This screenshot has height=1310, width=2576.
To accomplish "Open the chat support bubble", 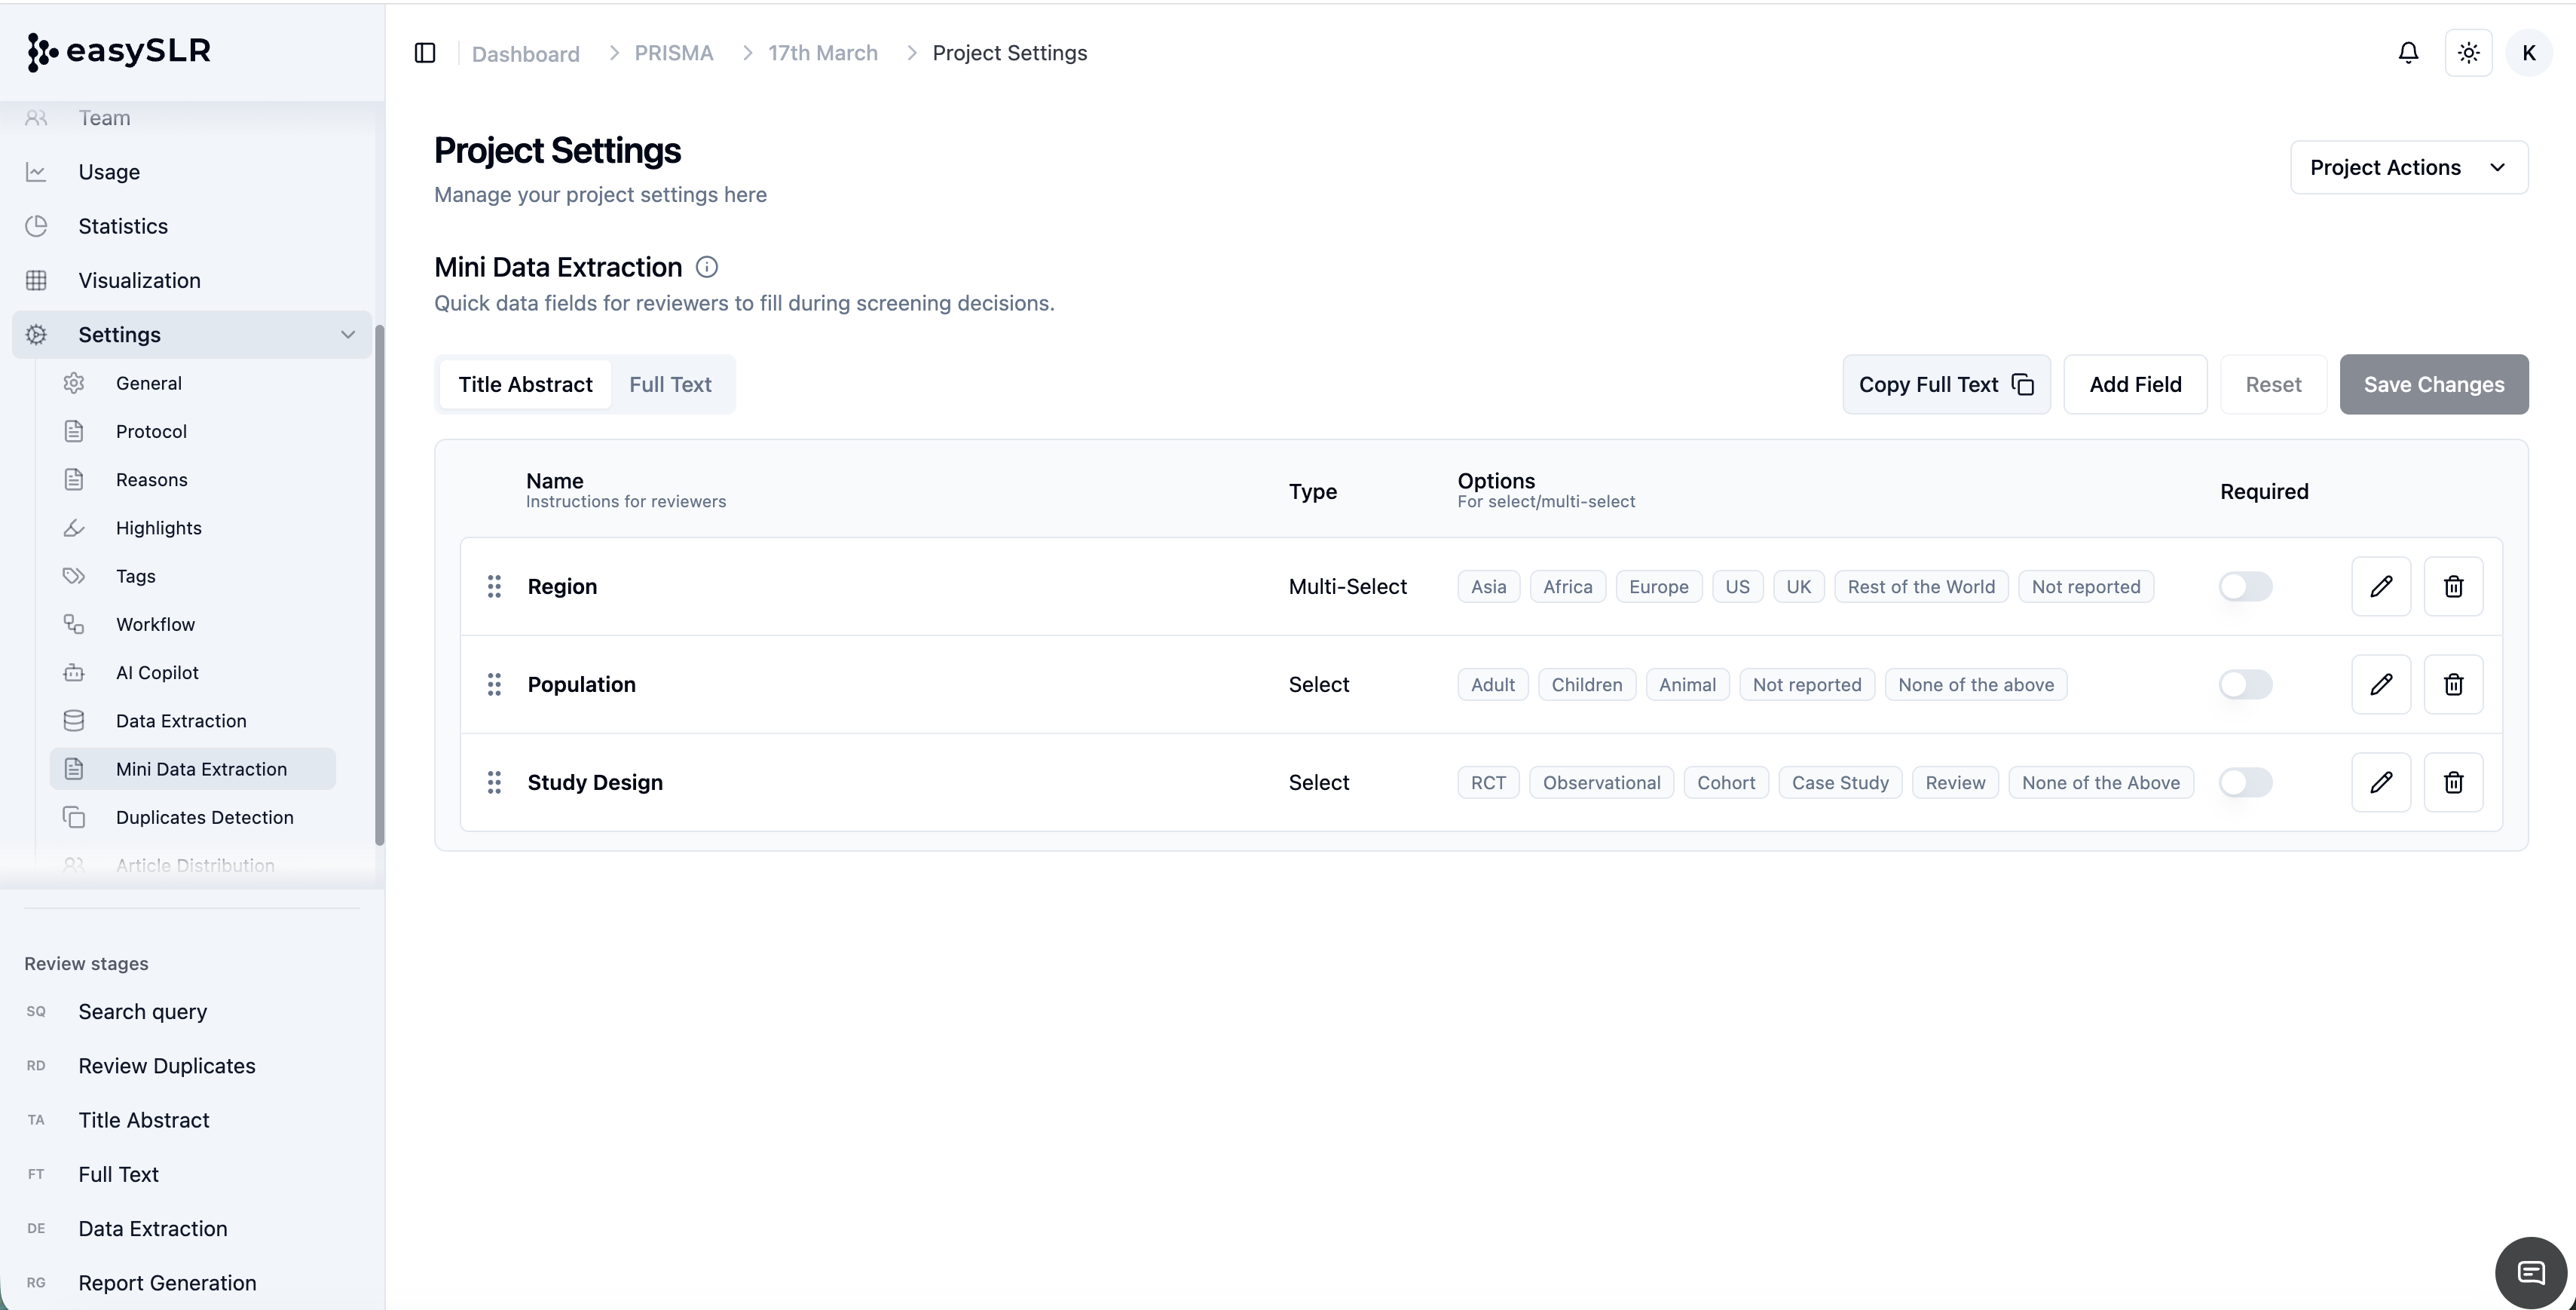I will tap(2530, 1272).
